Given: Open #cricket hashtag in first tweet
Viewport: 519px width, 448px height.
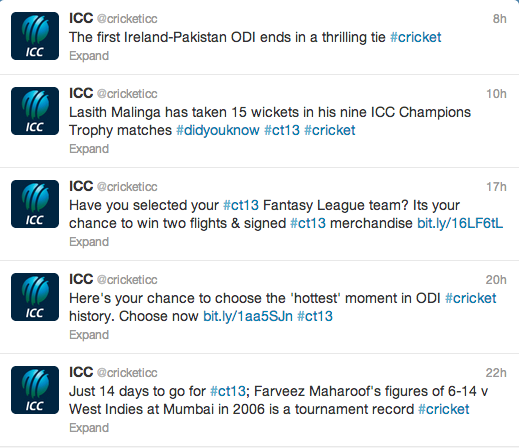Looking at the screenshot, I should 416,37.
